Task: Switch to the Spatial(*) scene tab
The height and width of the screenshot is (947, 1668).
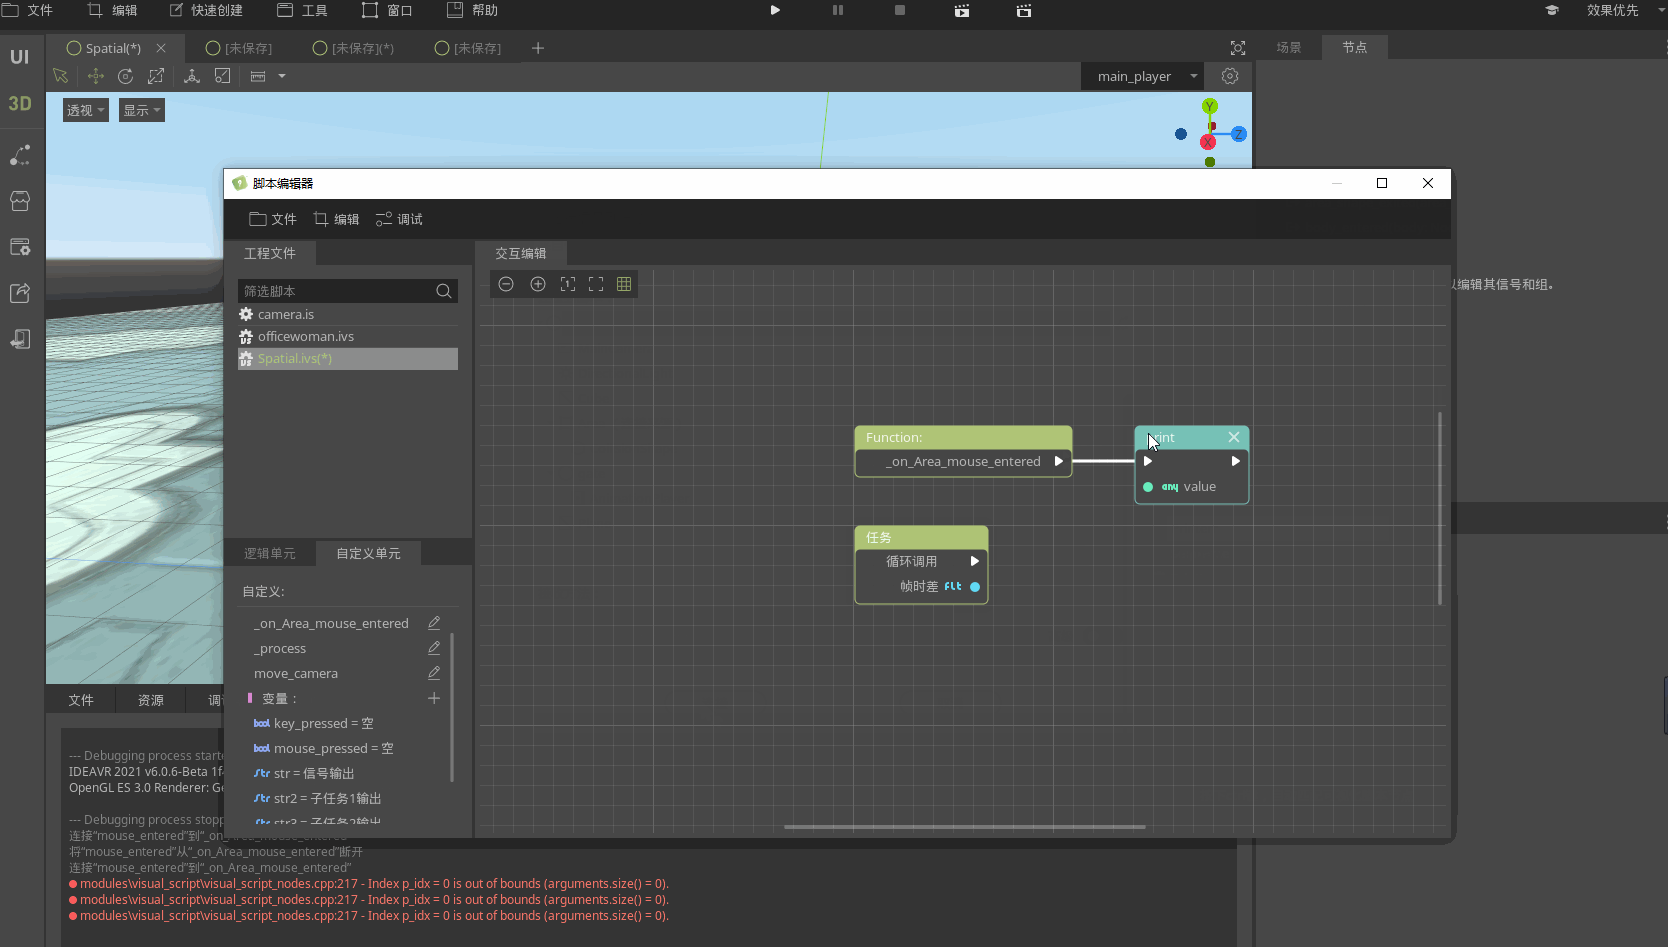Action: (104, 48)
